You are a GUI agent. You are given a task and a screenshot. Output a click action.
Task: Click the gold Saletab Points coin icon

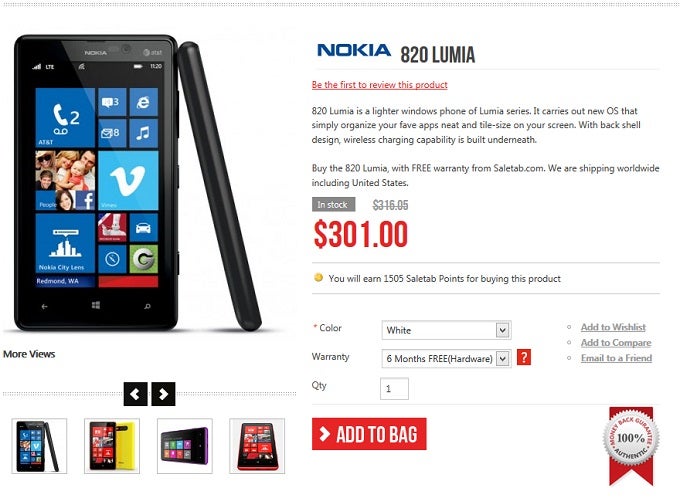318,277
